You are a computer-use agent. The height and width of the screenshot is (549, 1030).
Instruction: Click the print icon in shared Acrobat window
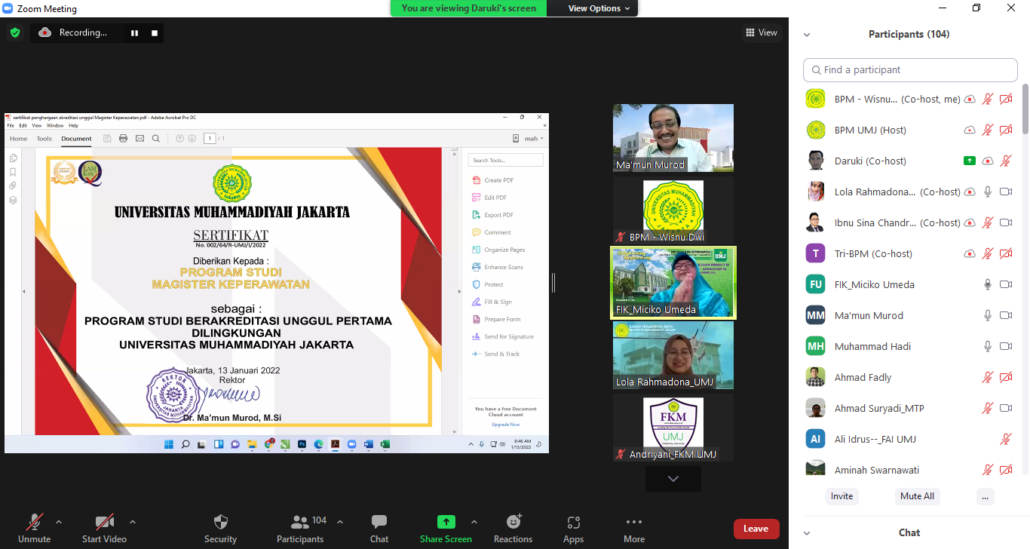tap(123, 139)
